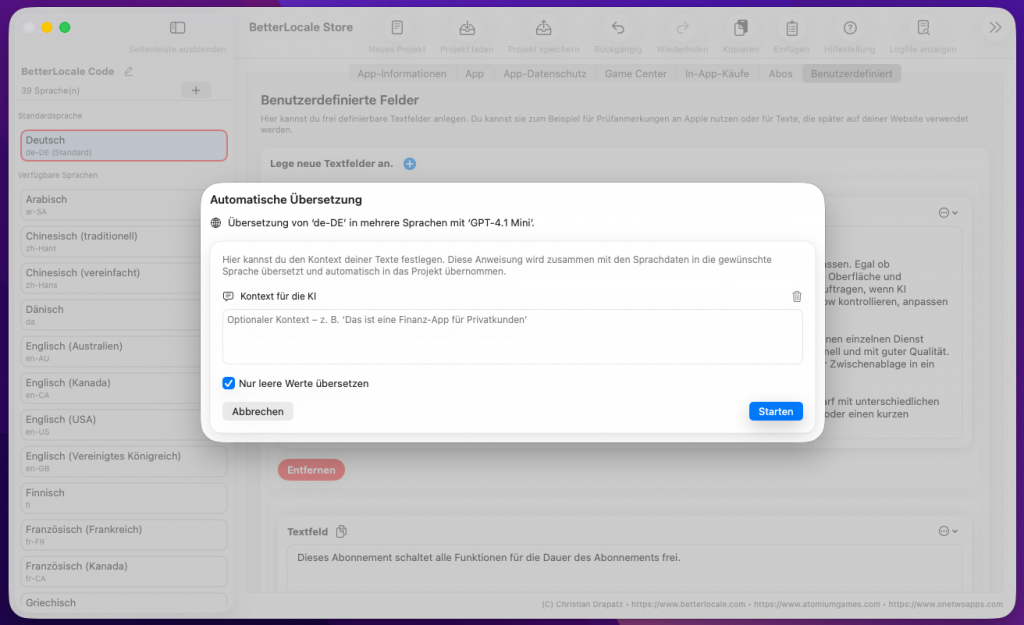Uncheck Nur leere Werte übersetzen checkbox
The height and width of the screenshot is (625, 1024).
(x=229, y=383)
